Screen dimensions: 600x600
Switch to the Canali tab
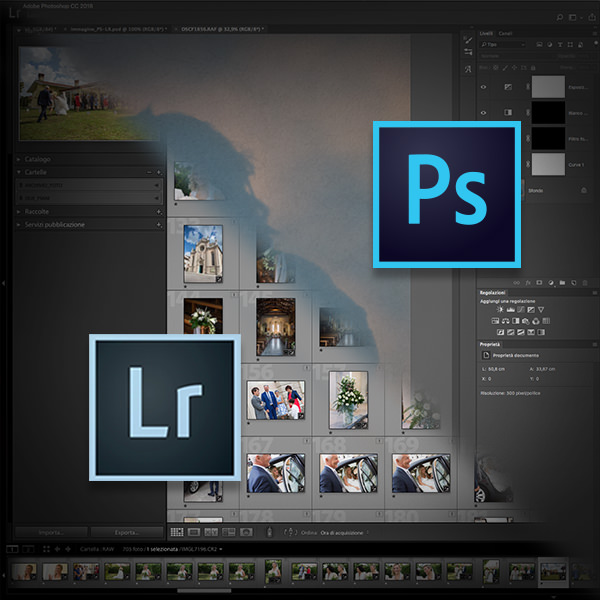click(x=505, y=33)
